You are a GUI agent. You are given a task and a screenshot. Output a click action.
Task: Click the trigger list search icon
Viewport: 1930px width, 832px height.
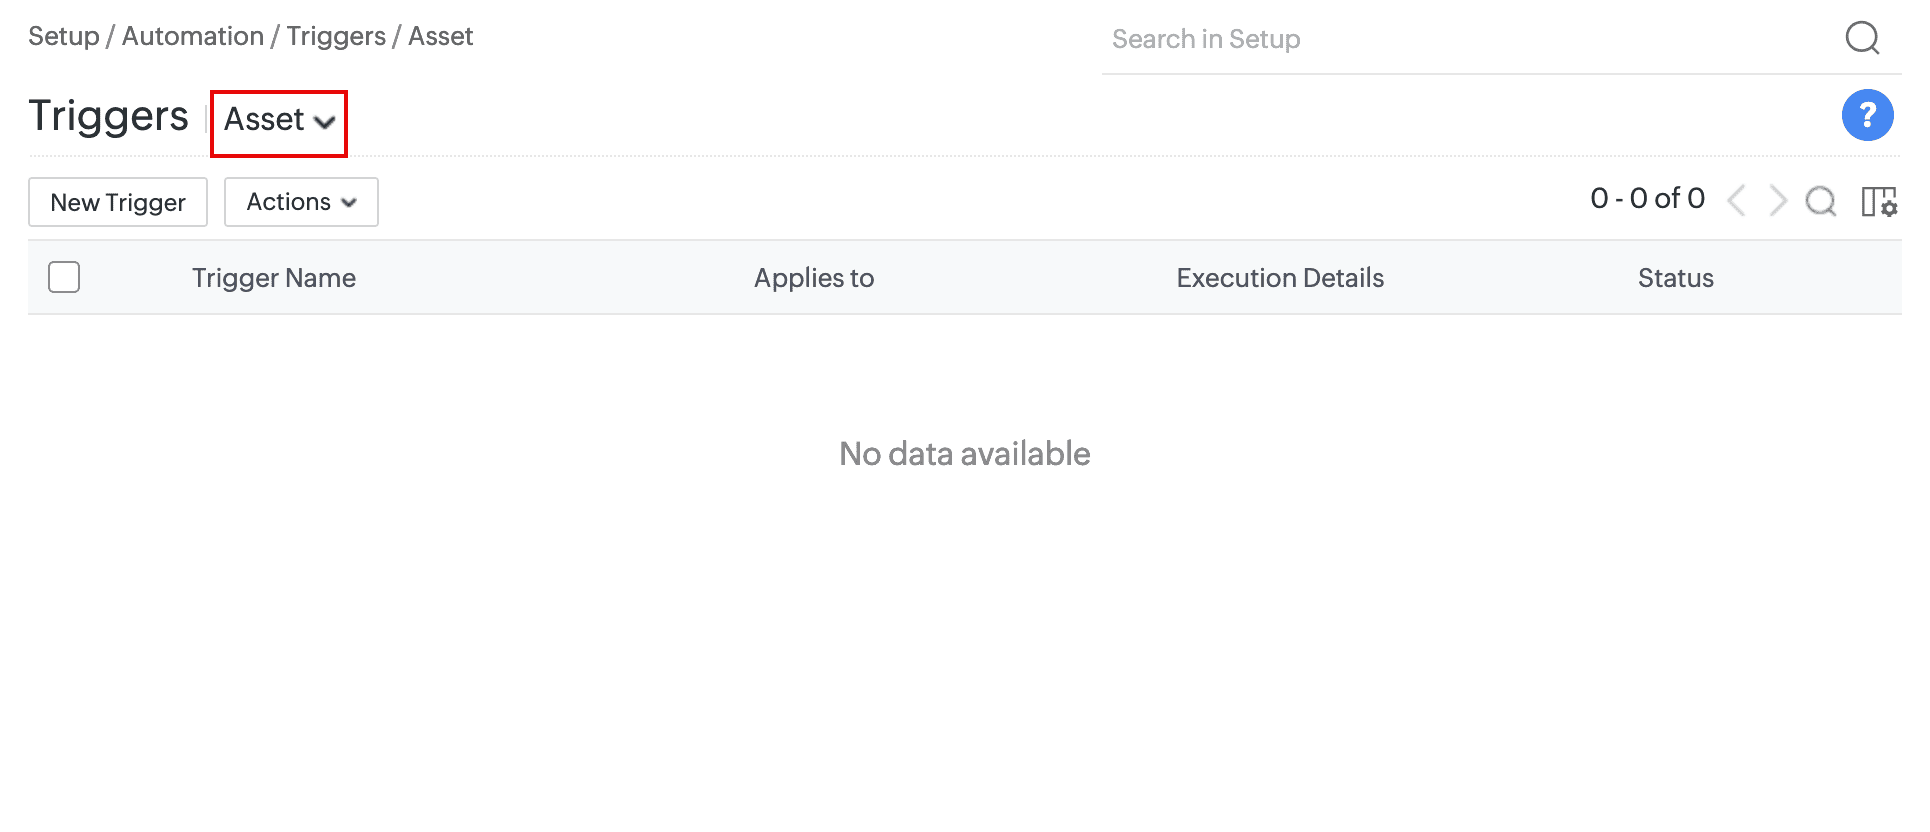(1820, 201)
